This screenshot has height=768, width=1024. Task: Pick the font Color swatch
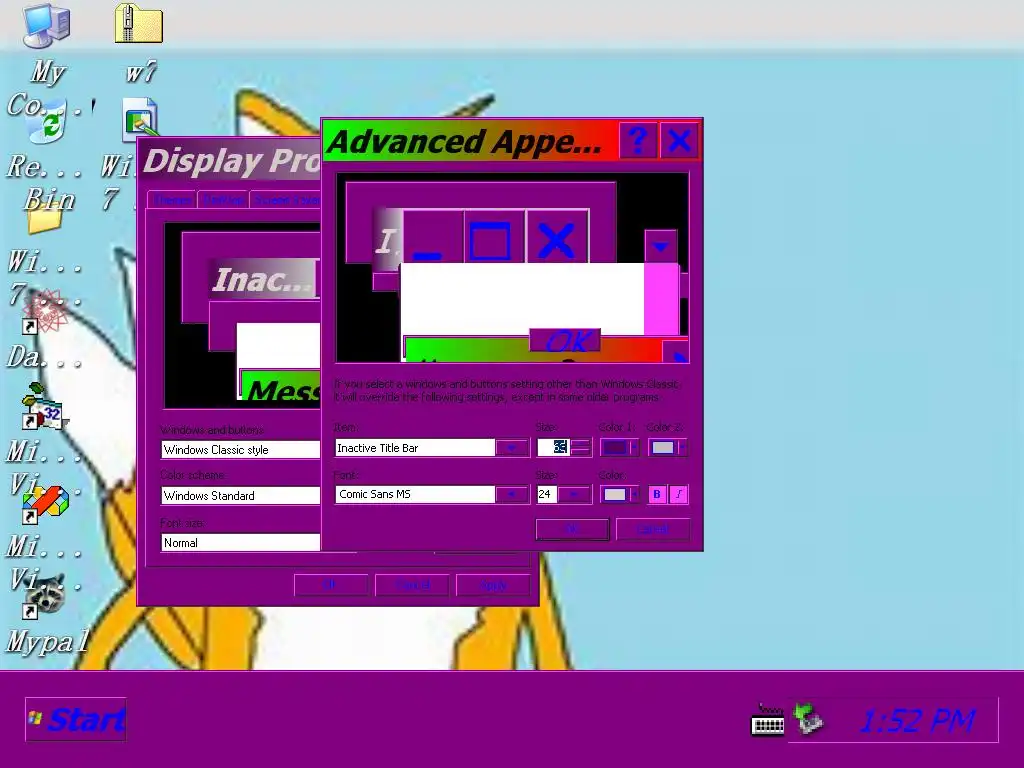(615, 494)
